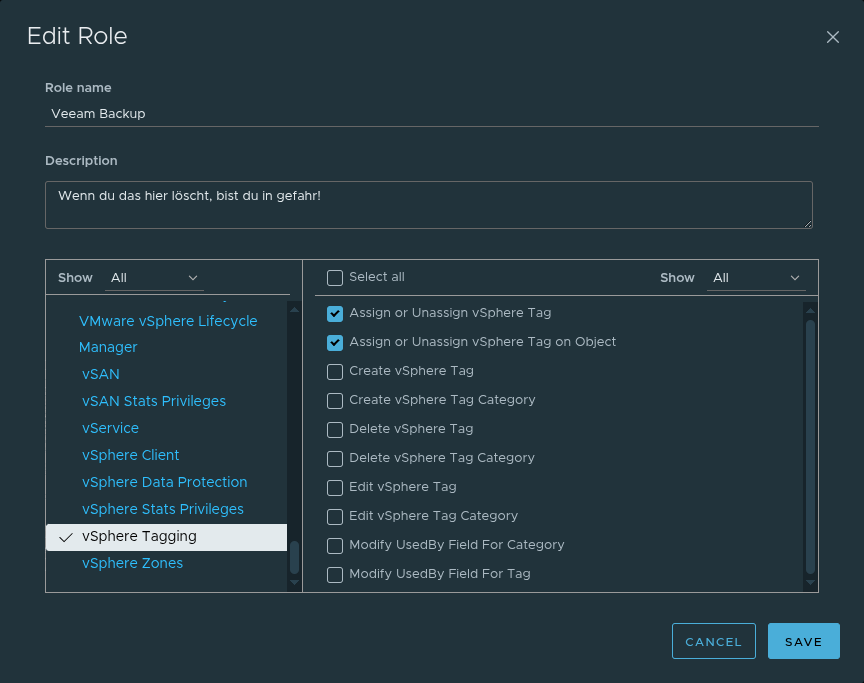Check the Select all checkbox
864x683 pixels.
[335, 278]
